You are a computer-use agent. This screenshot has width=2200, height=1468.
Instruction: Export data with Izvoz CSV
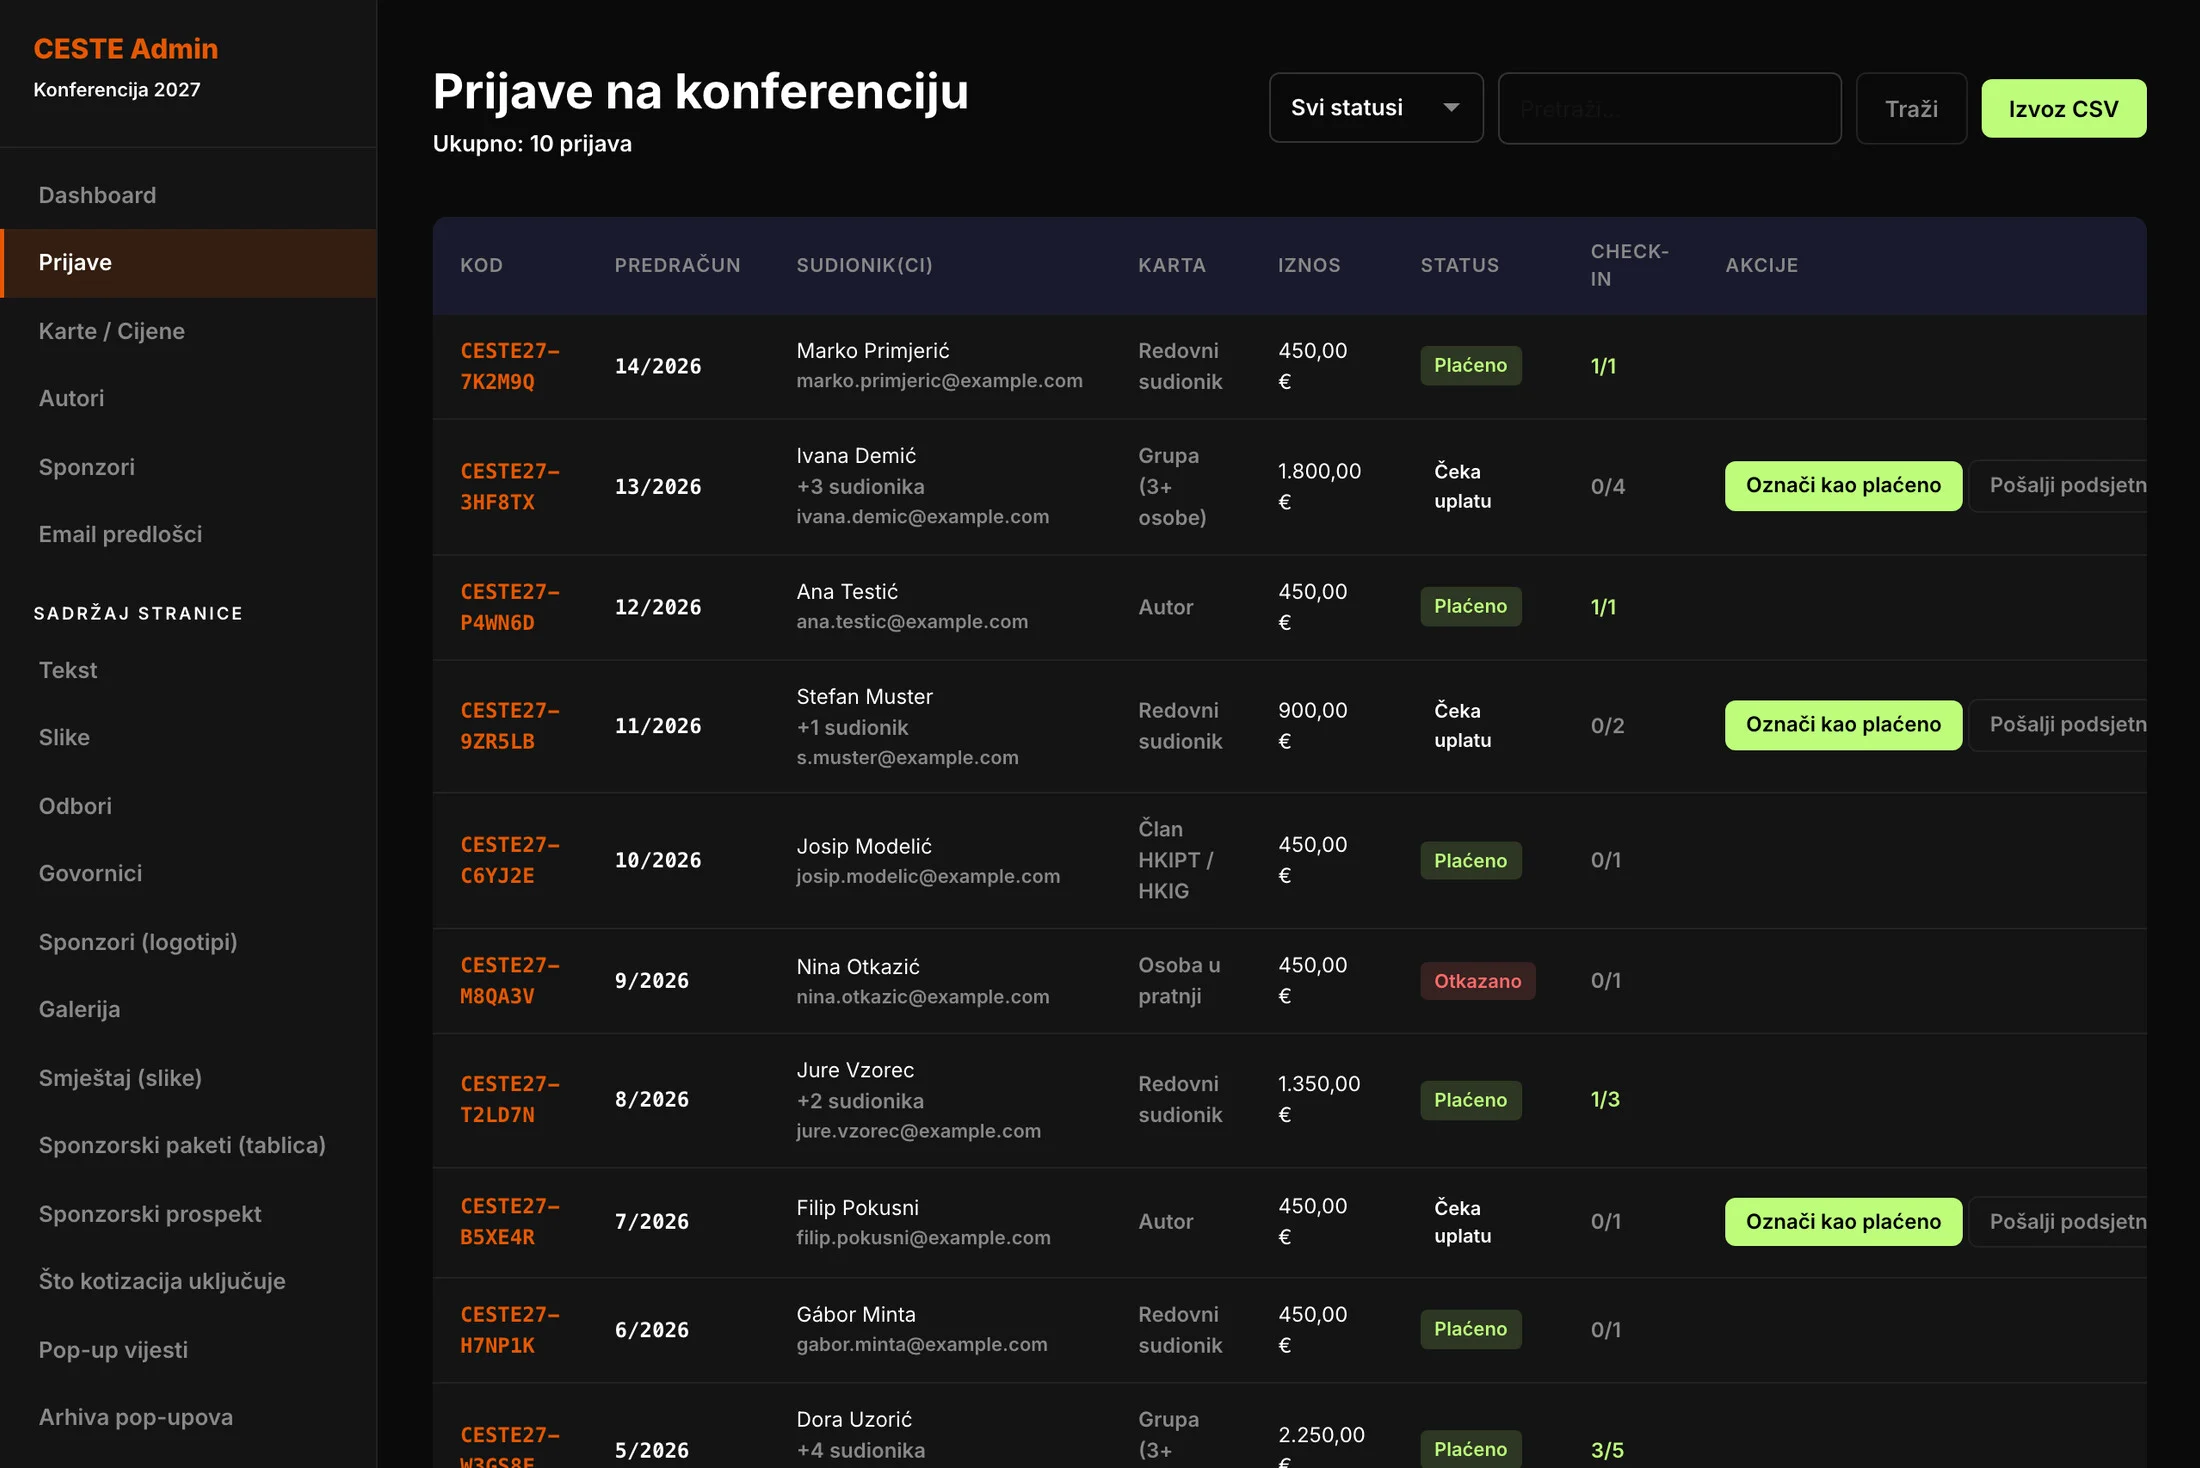2063,108
